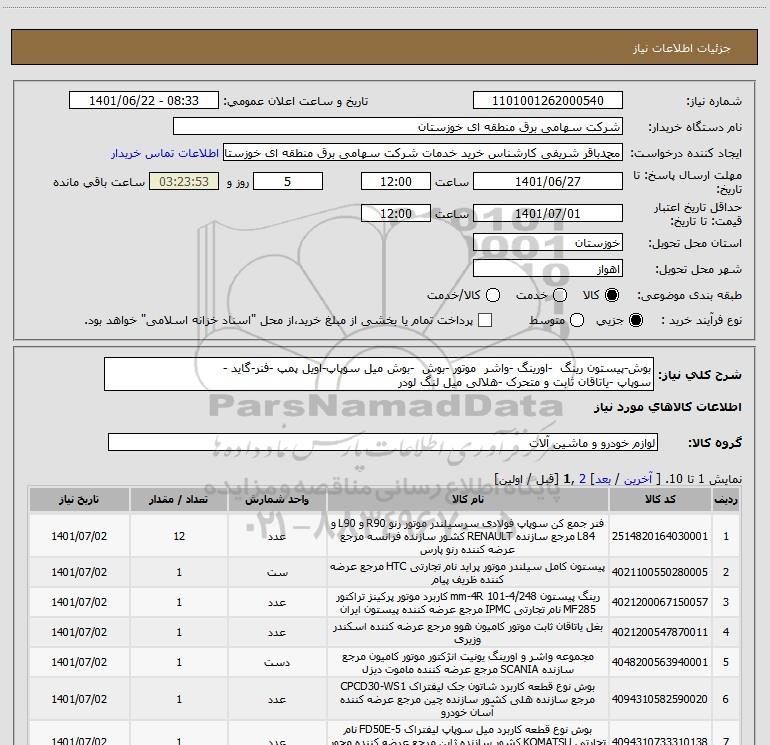Click the شهر محل تحویل اهواز field
770x745 pixels.
click(x=546, y=269)
